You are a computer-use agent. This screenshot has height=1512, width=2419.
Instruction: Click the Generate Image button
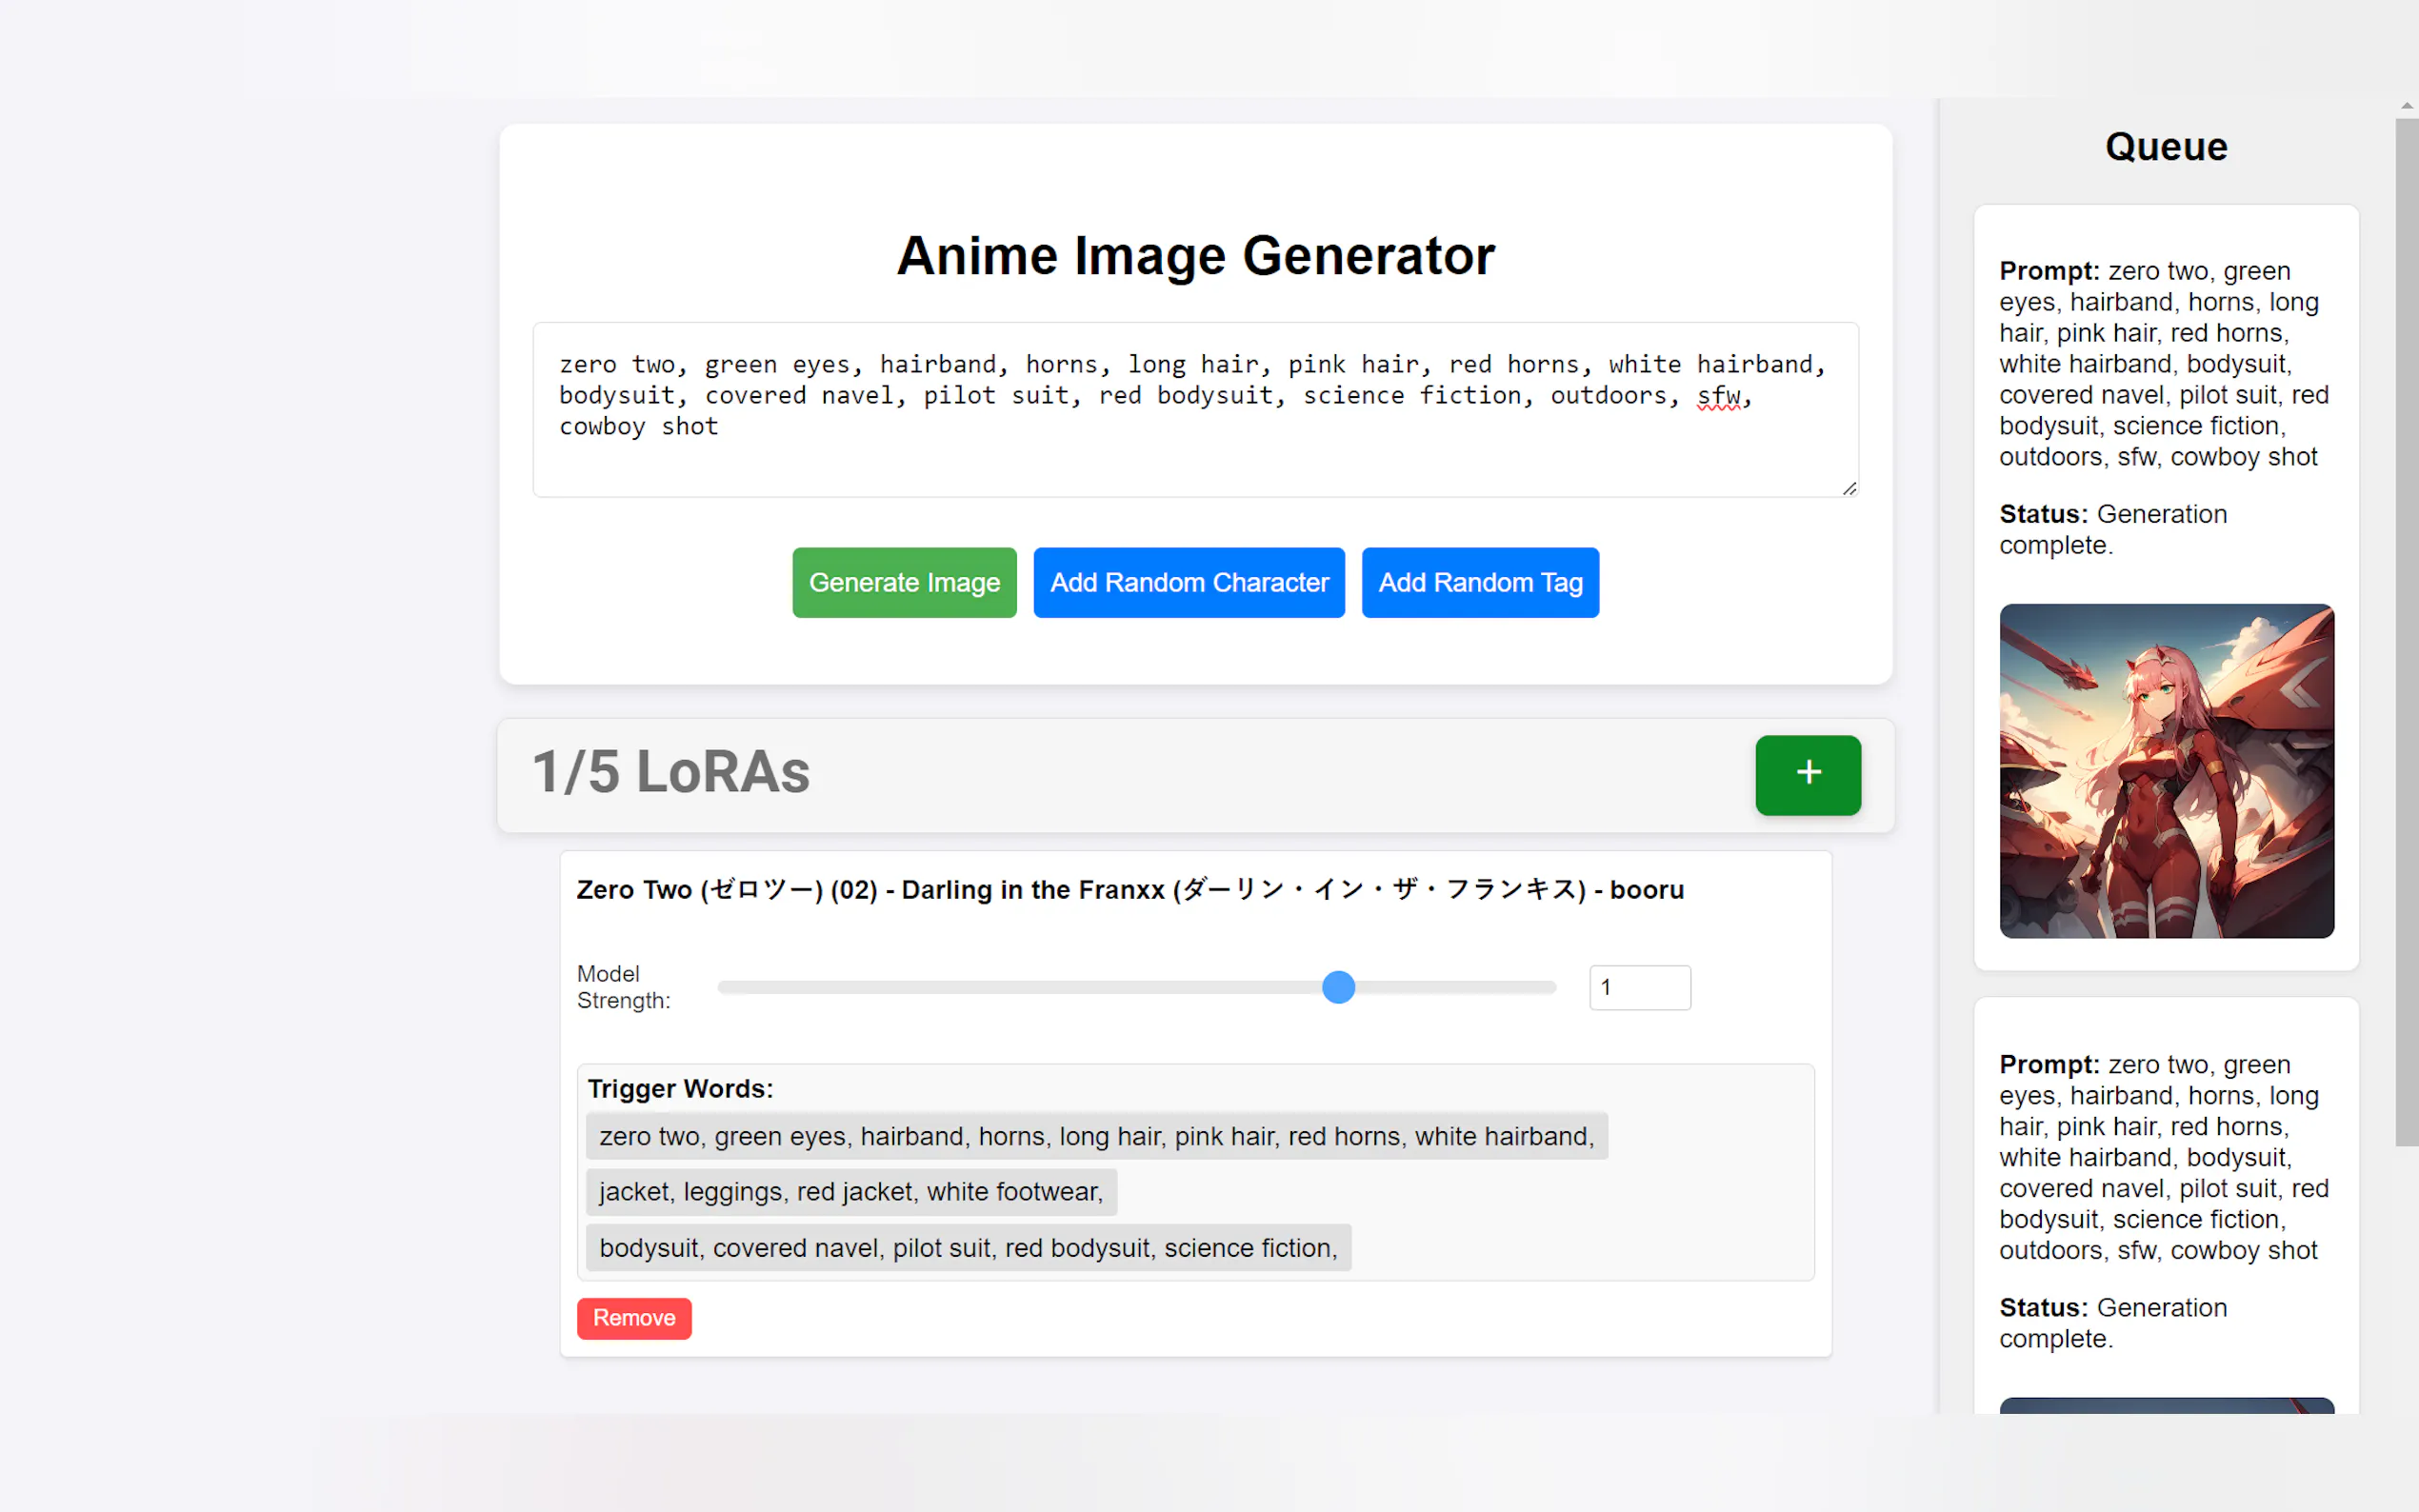[x=904, y=582]
